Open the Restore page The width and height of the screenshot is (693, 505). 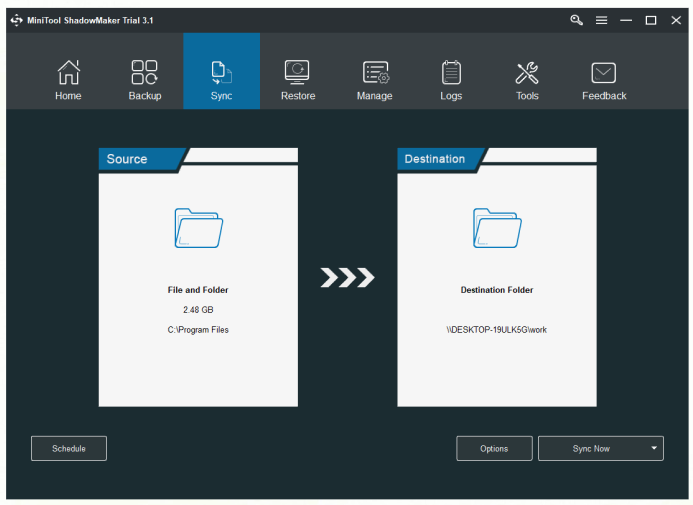(297, 73)
